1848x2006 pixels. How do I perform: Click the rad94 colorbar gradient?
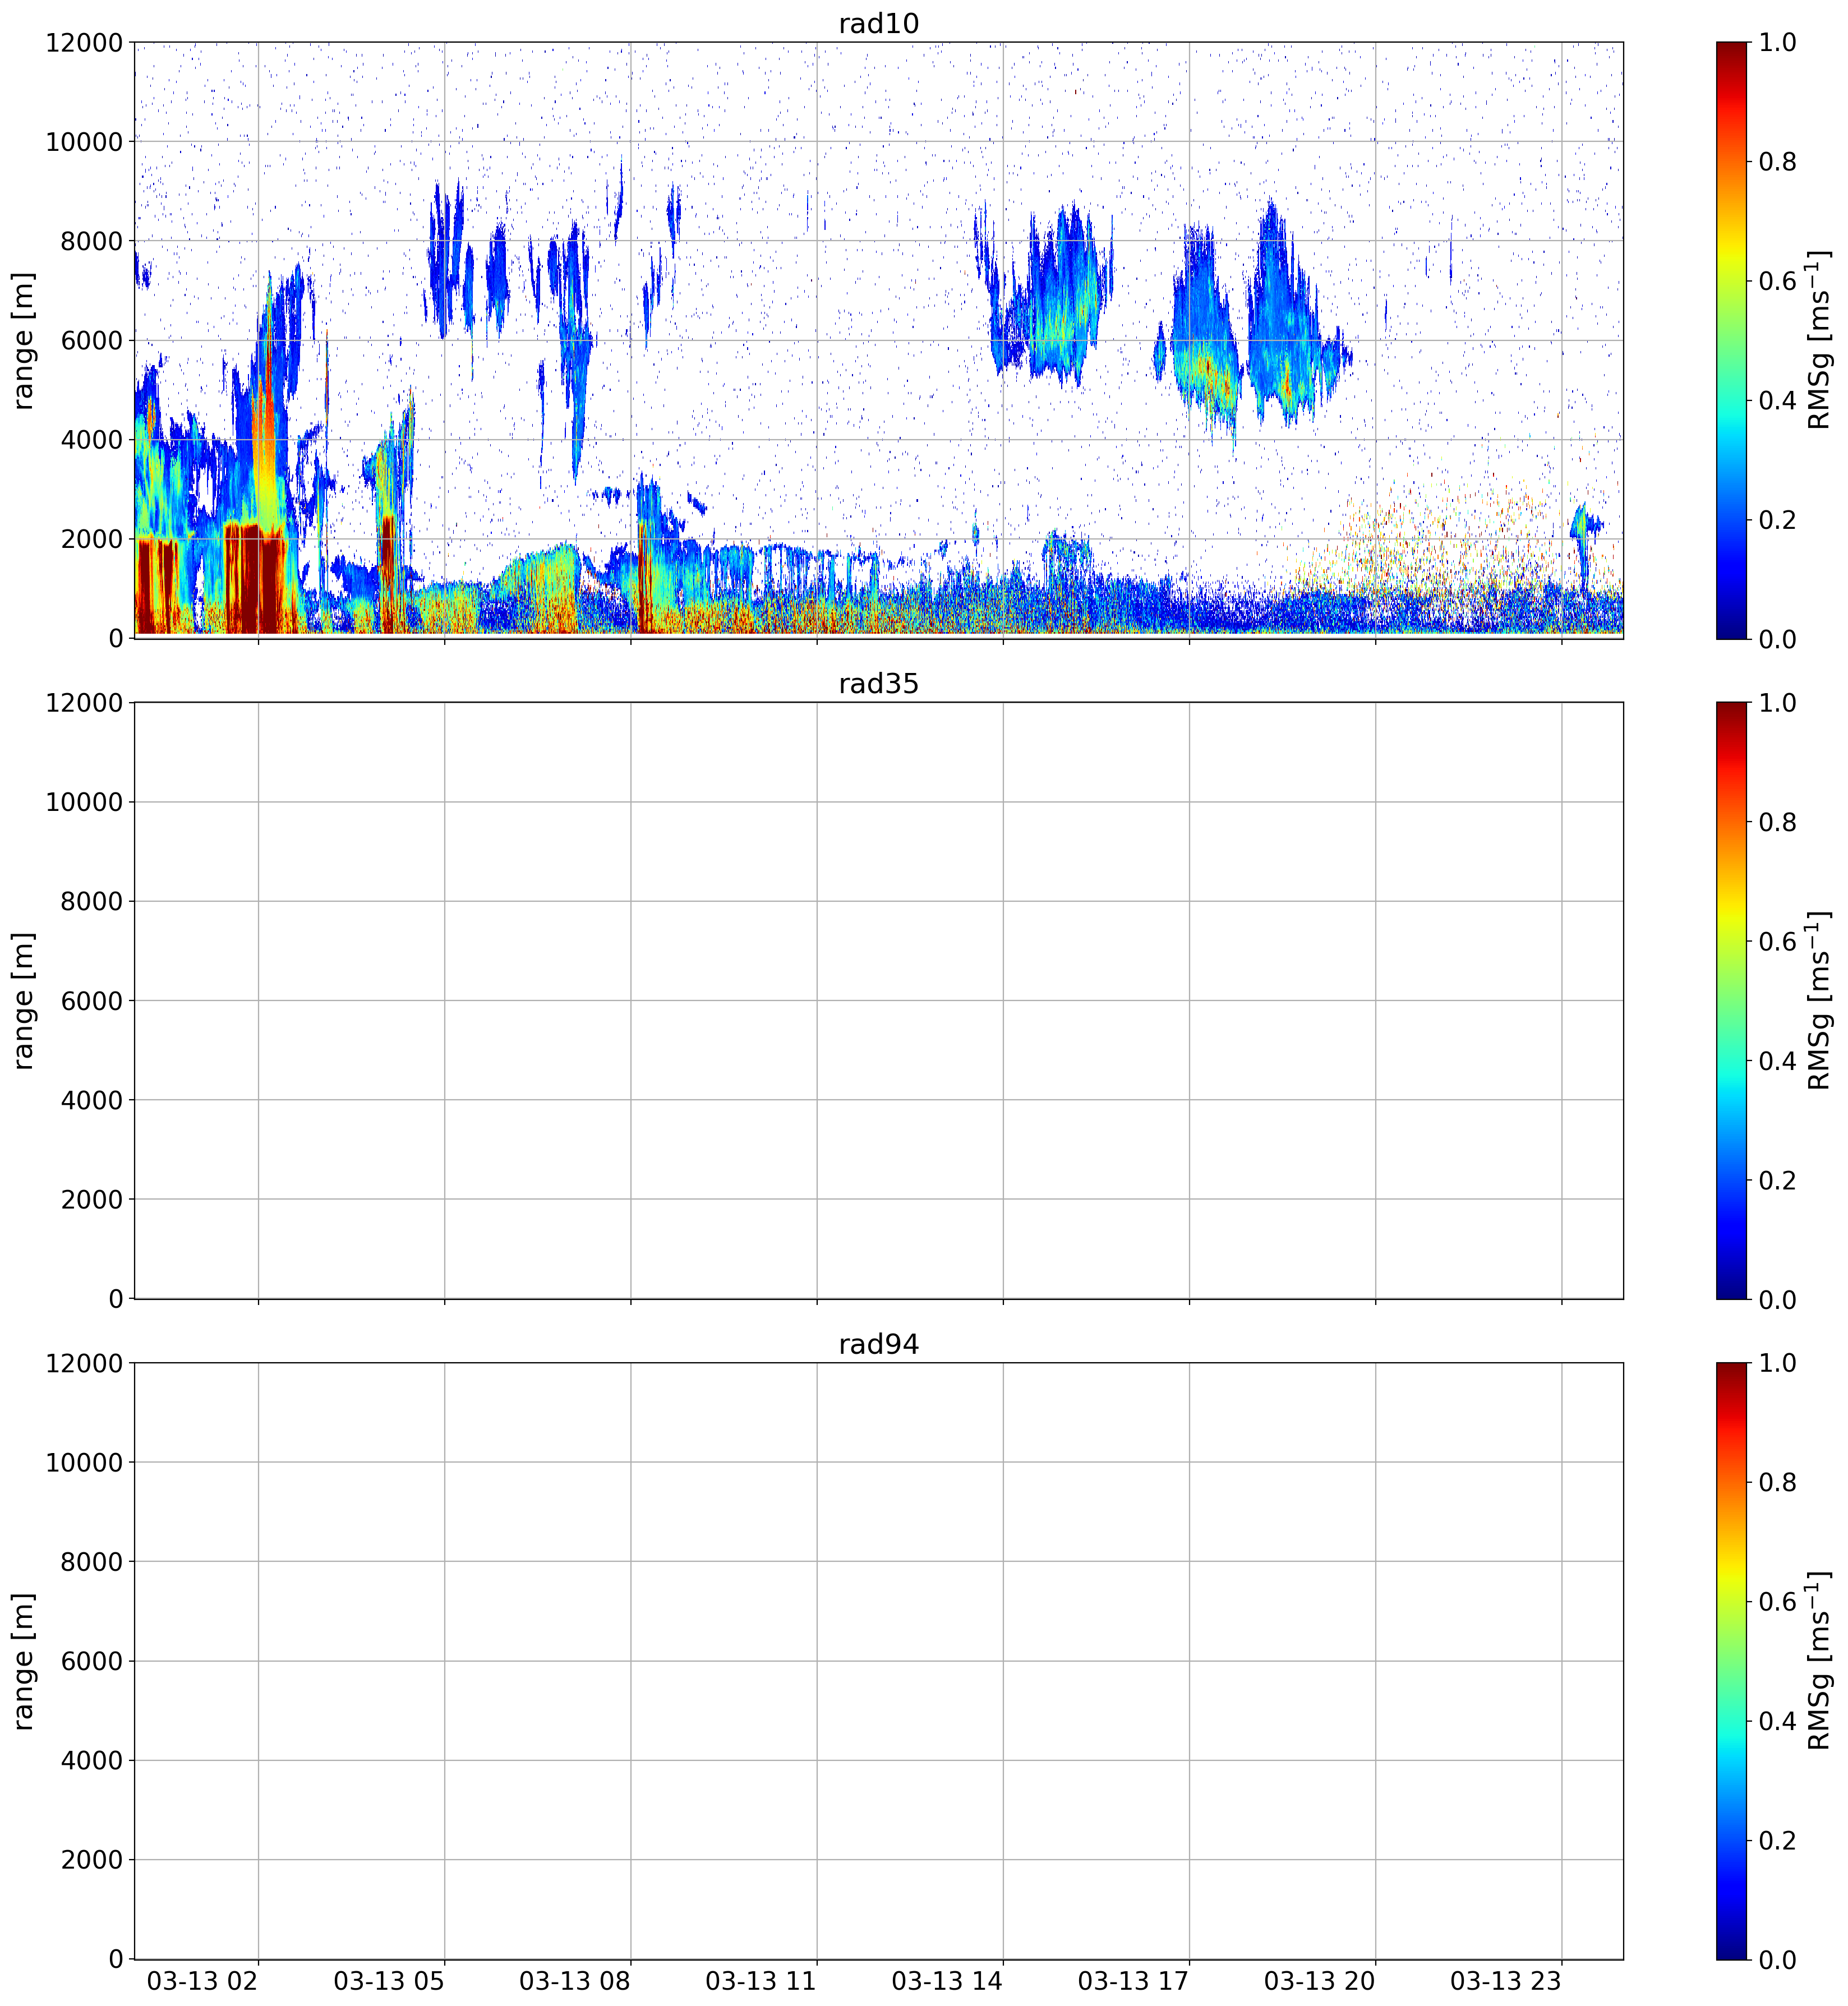click(x=1731, y=1660)
